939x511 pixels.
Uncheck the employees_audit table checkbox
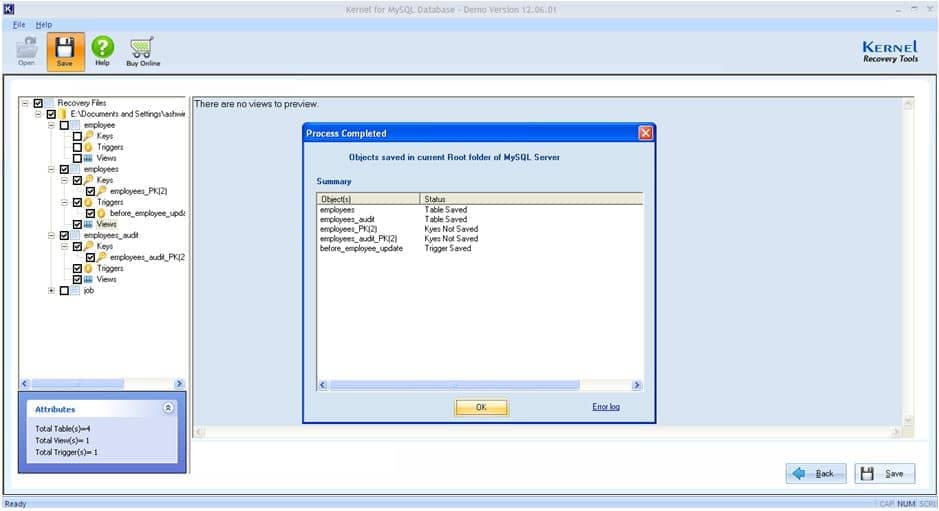[64, 235]
